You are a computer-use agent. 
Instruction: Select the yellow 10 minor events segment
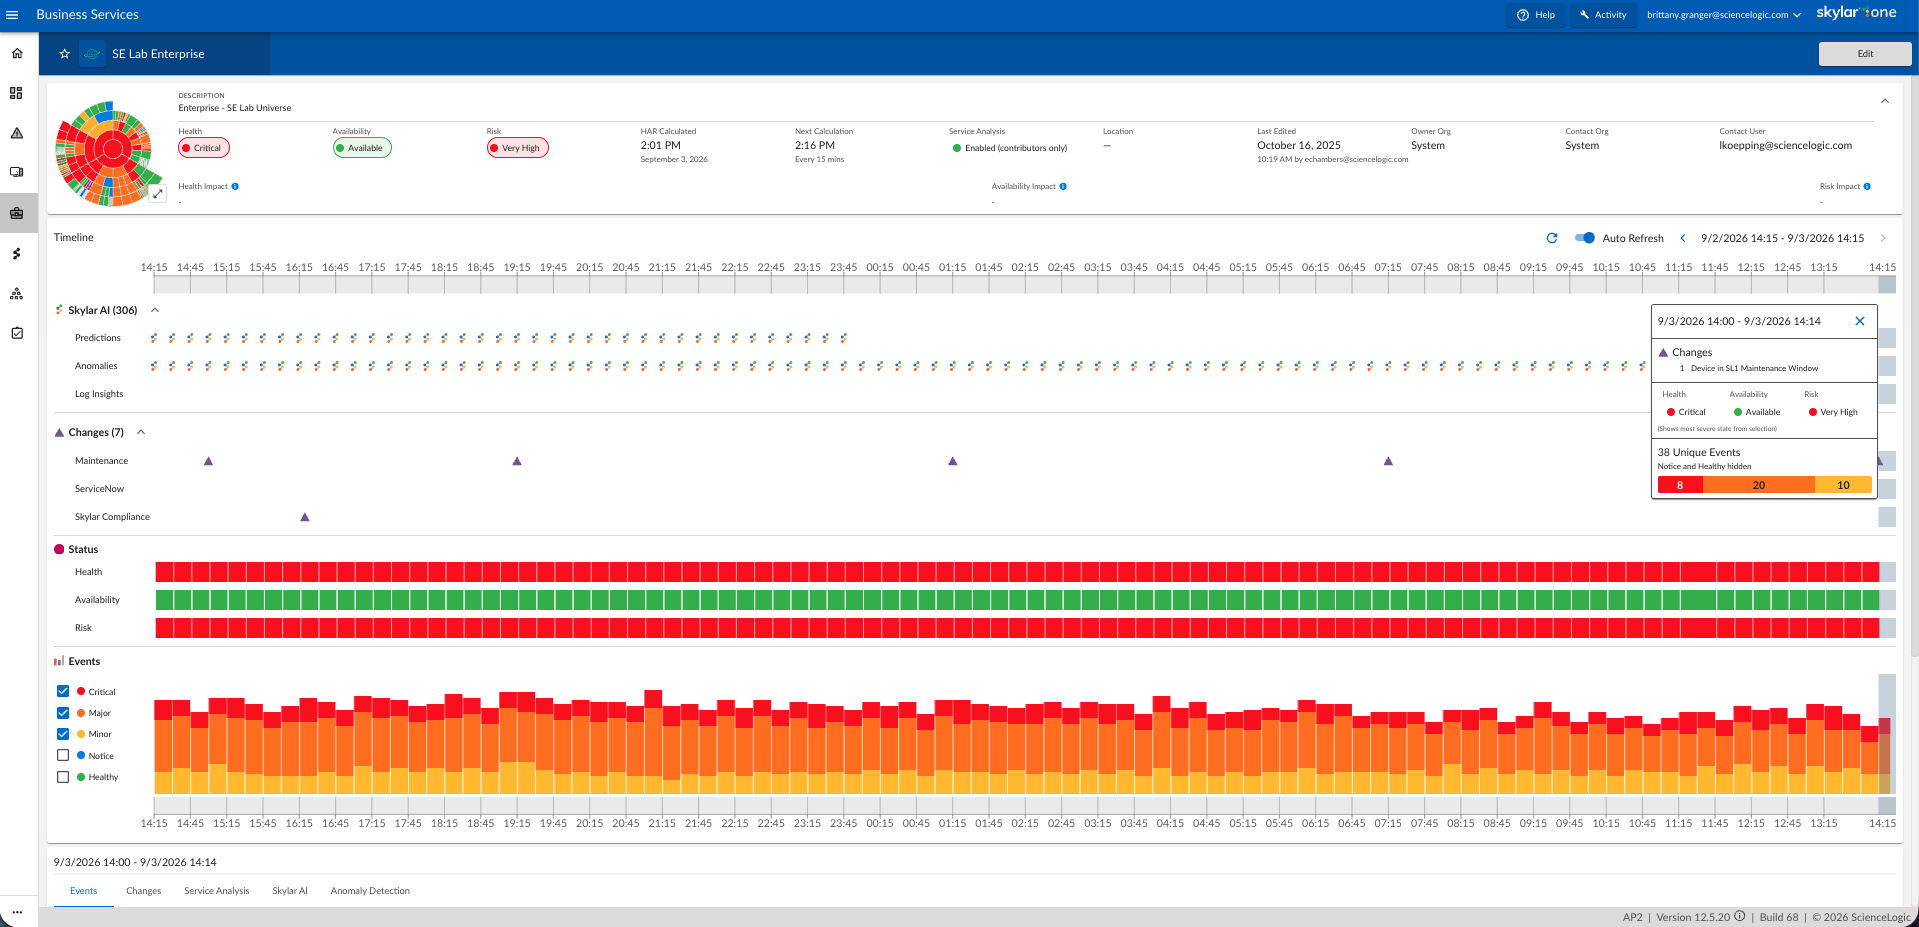[x=1843, y=485]
